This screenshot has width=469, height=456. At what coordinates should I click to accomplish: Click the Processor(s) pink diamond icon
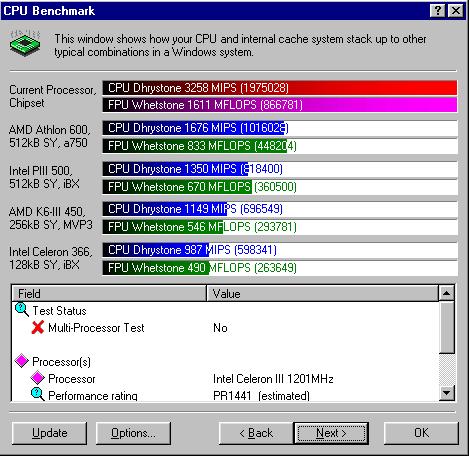pyautogui.click(x=22, y=361)
